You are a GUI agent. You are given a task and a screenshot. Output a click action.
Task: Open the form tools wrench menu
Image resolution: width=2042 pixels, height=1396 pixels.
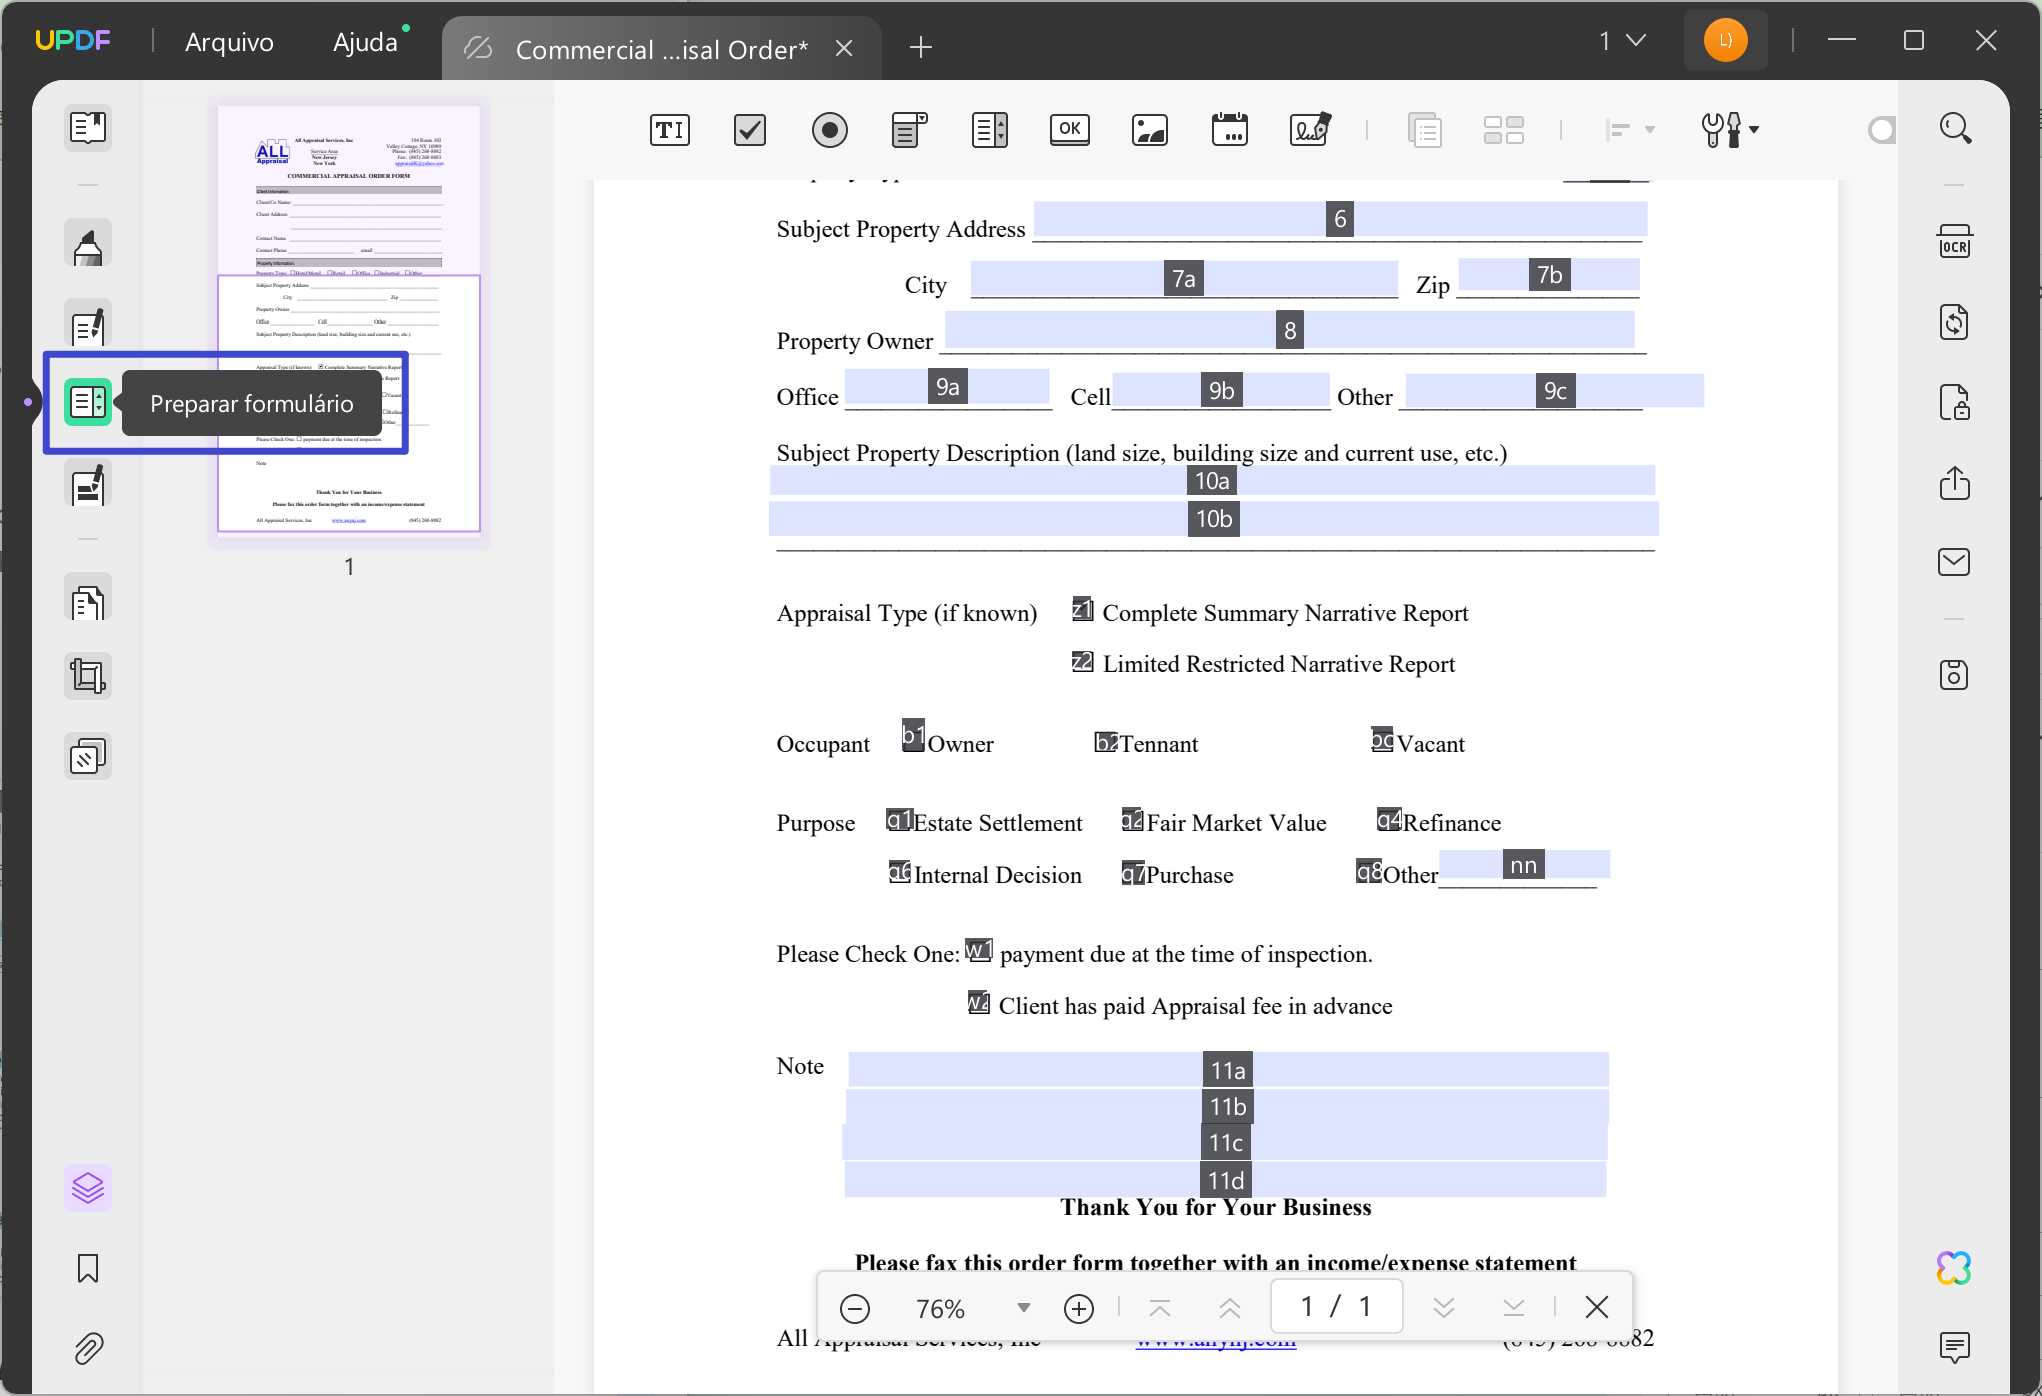point(1730,130)
